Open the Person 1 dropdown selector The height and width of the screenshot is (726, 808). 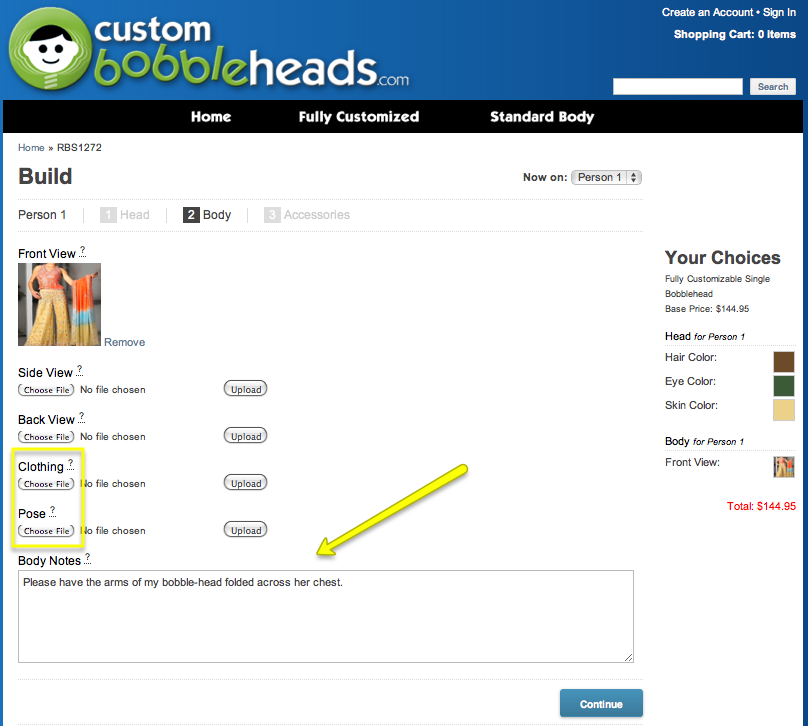coord(606,177)
